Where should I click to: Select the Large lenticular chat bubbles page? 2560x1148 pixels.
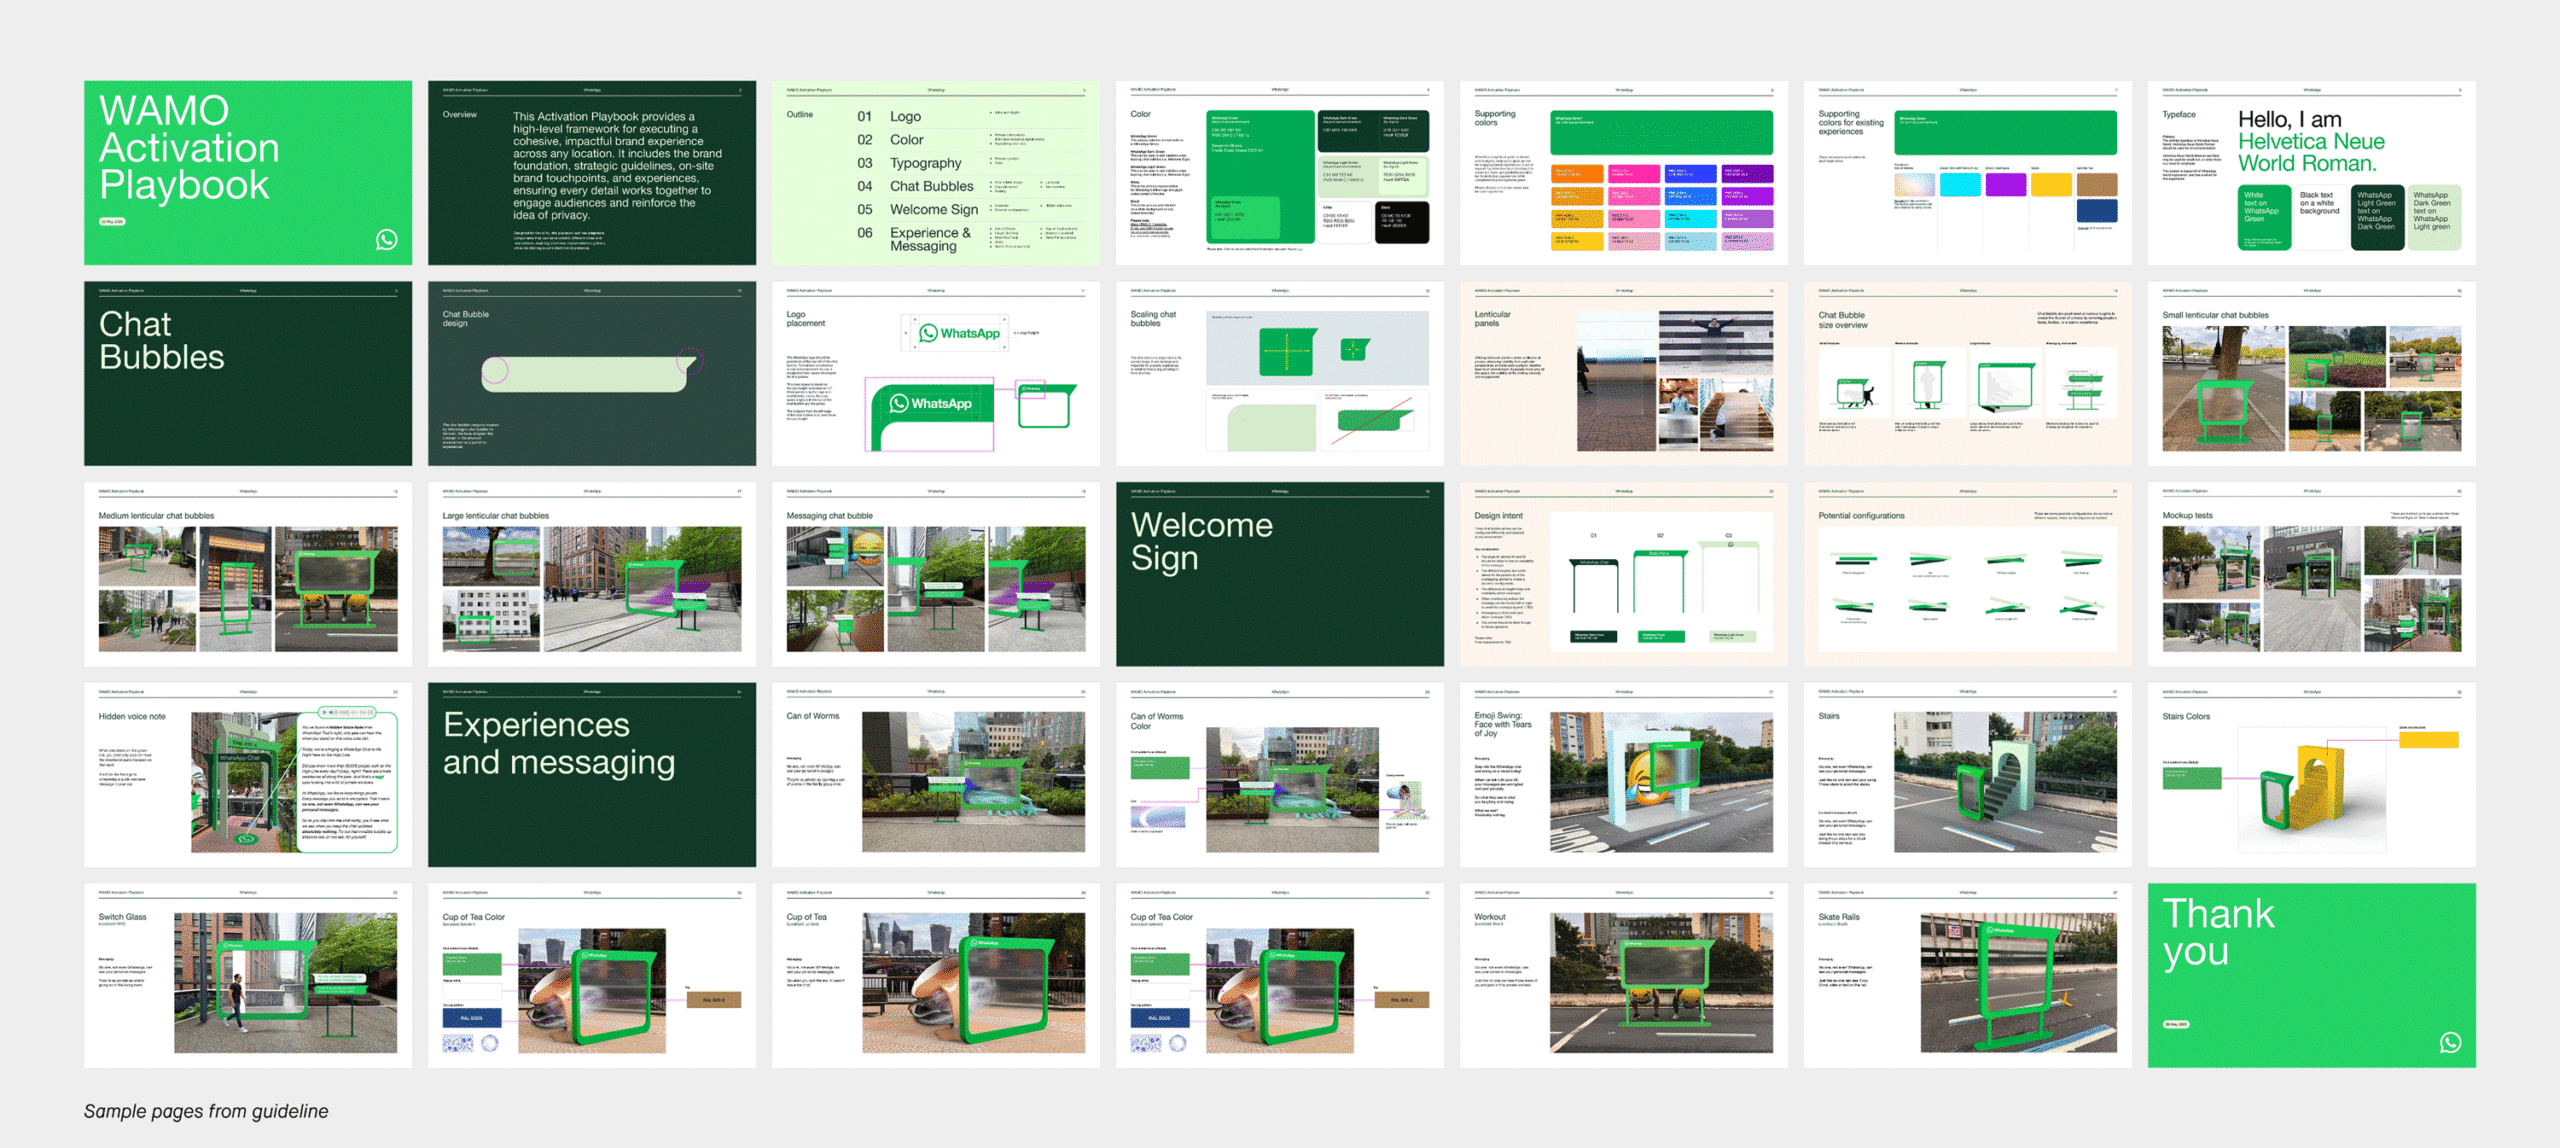pyautogui.click(x=592, y=574)
